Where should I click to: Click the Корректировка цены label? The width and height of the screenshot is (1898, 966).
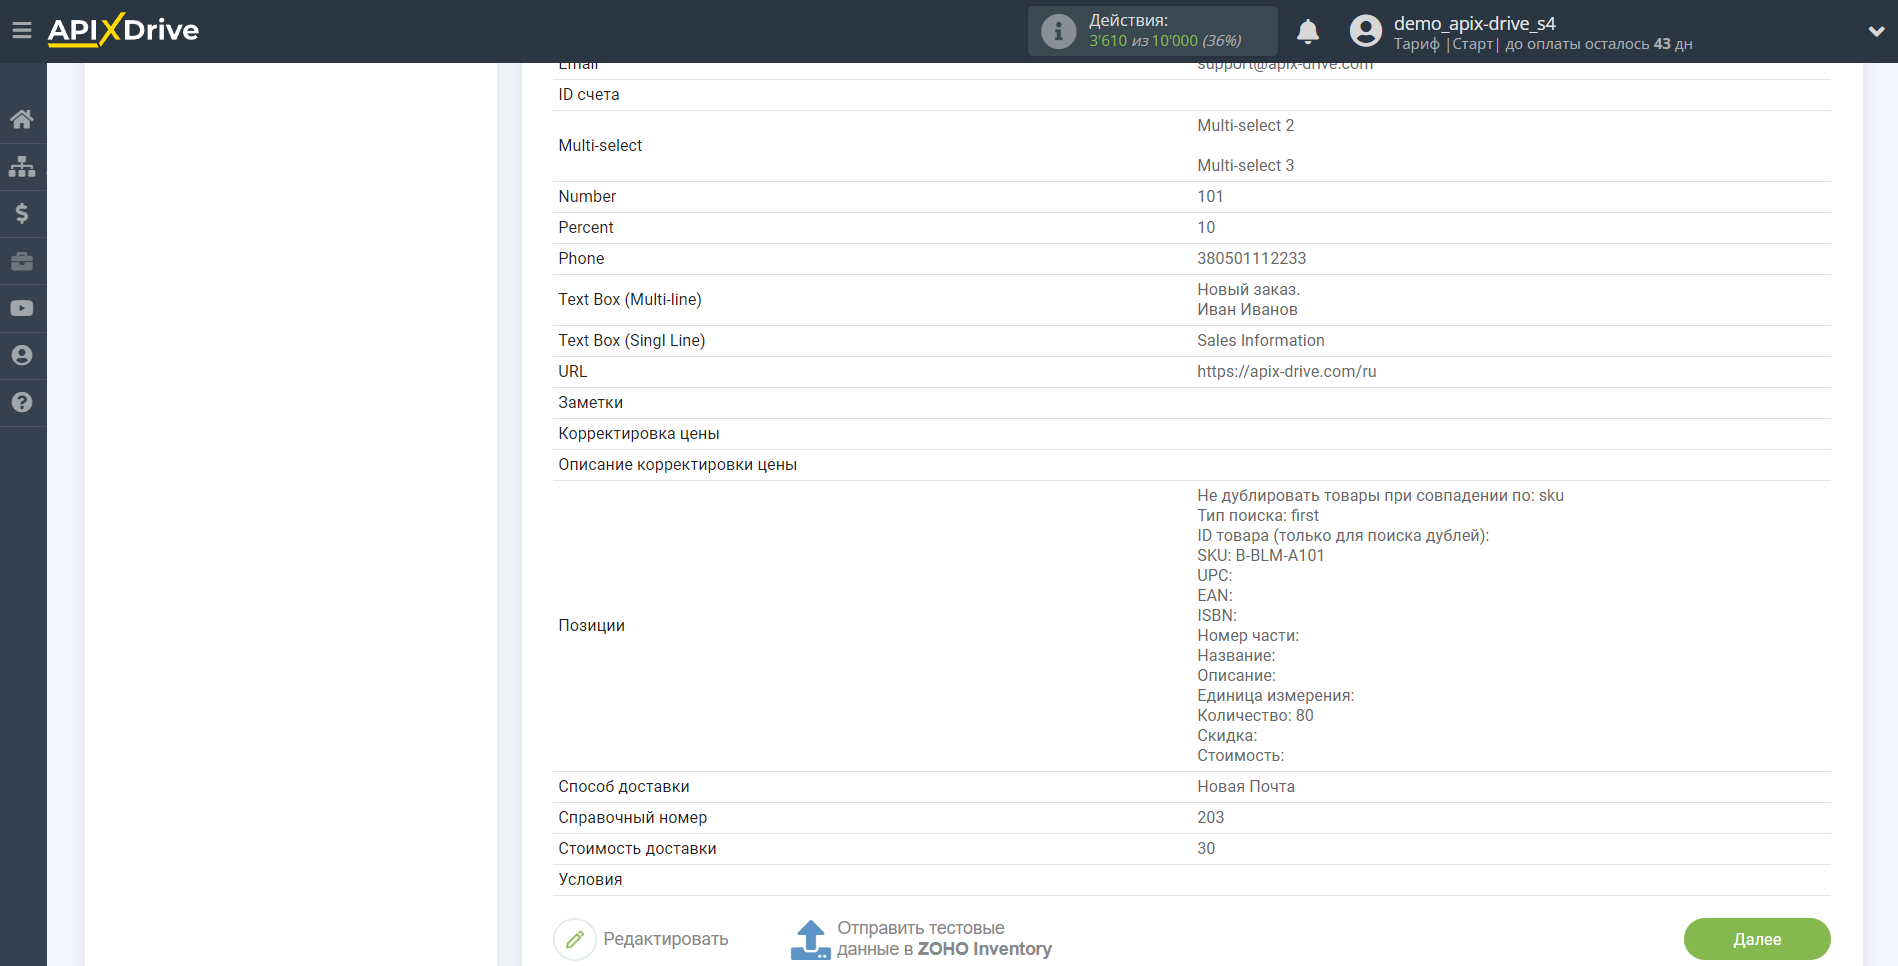pos(638,433)
